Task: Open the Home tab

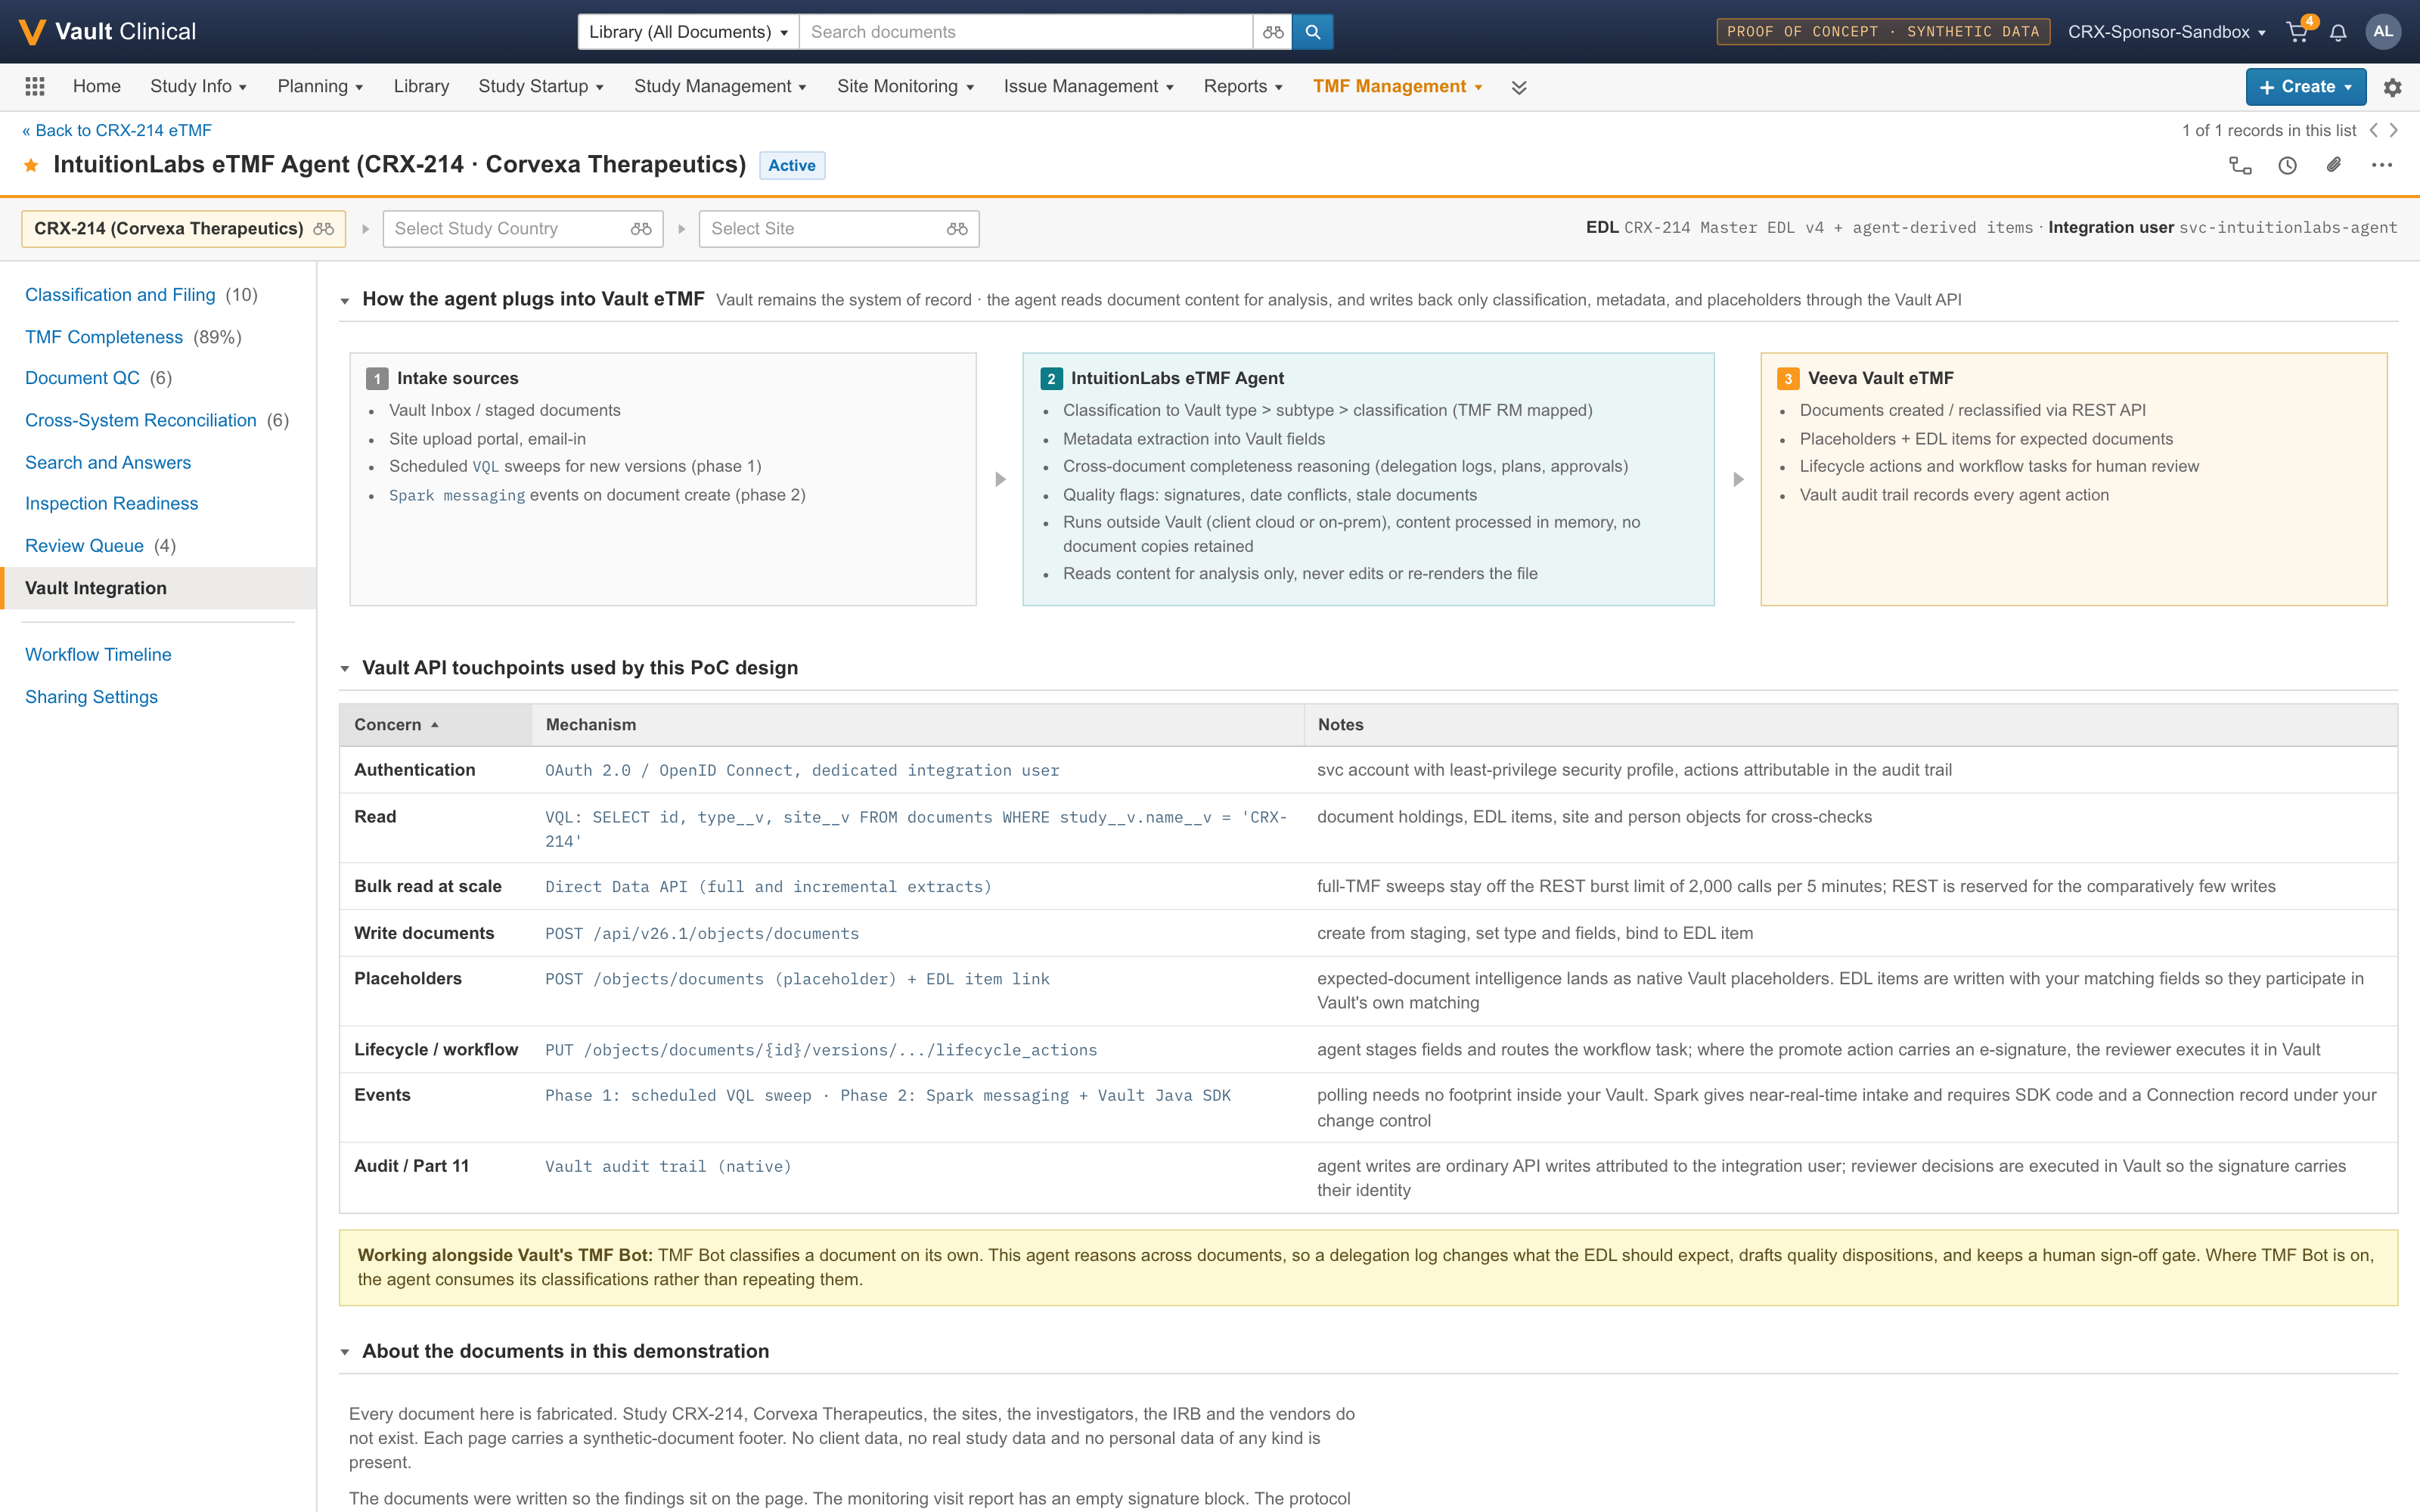Action: pos(97,87)
